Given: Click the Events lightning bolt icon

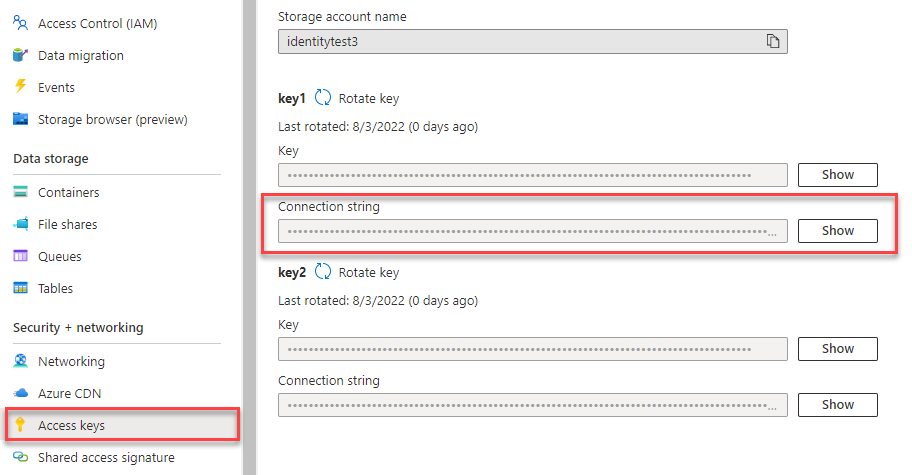Looking at the screenshot, I should 20,87.
